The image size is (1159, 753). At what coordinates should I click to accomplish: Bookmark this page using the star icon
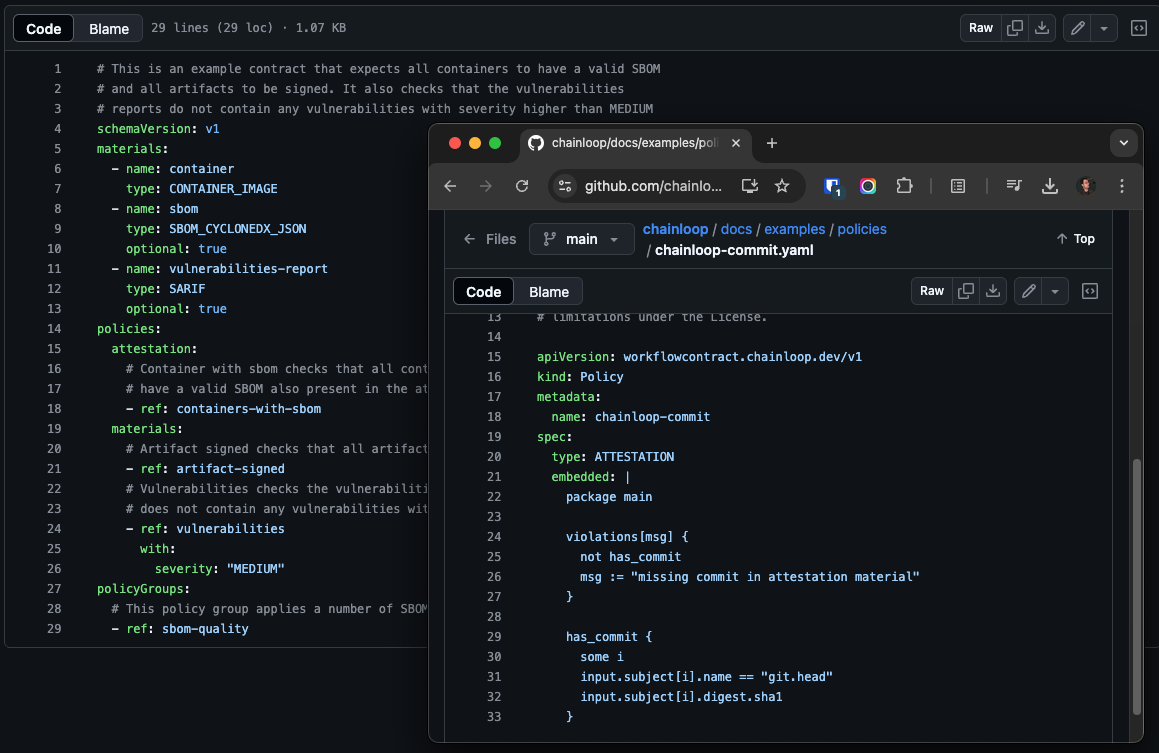click(782, 186)
